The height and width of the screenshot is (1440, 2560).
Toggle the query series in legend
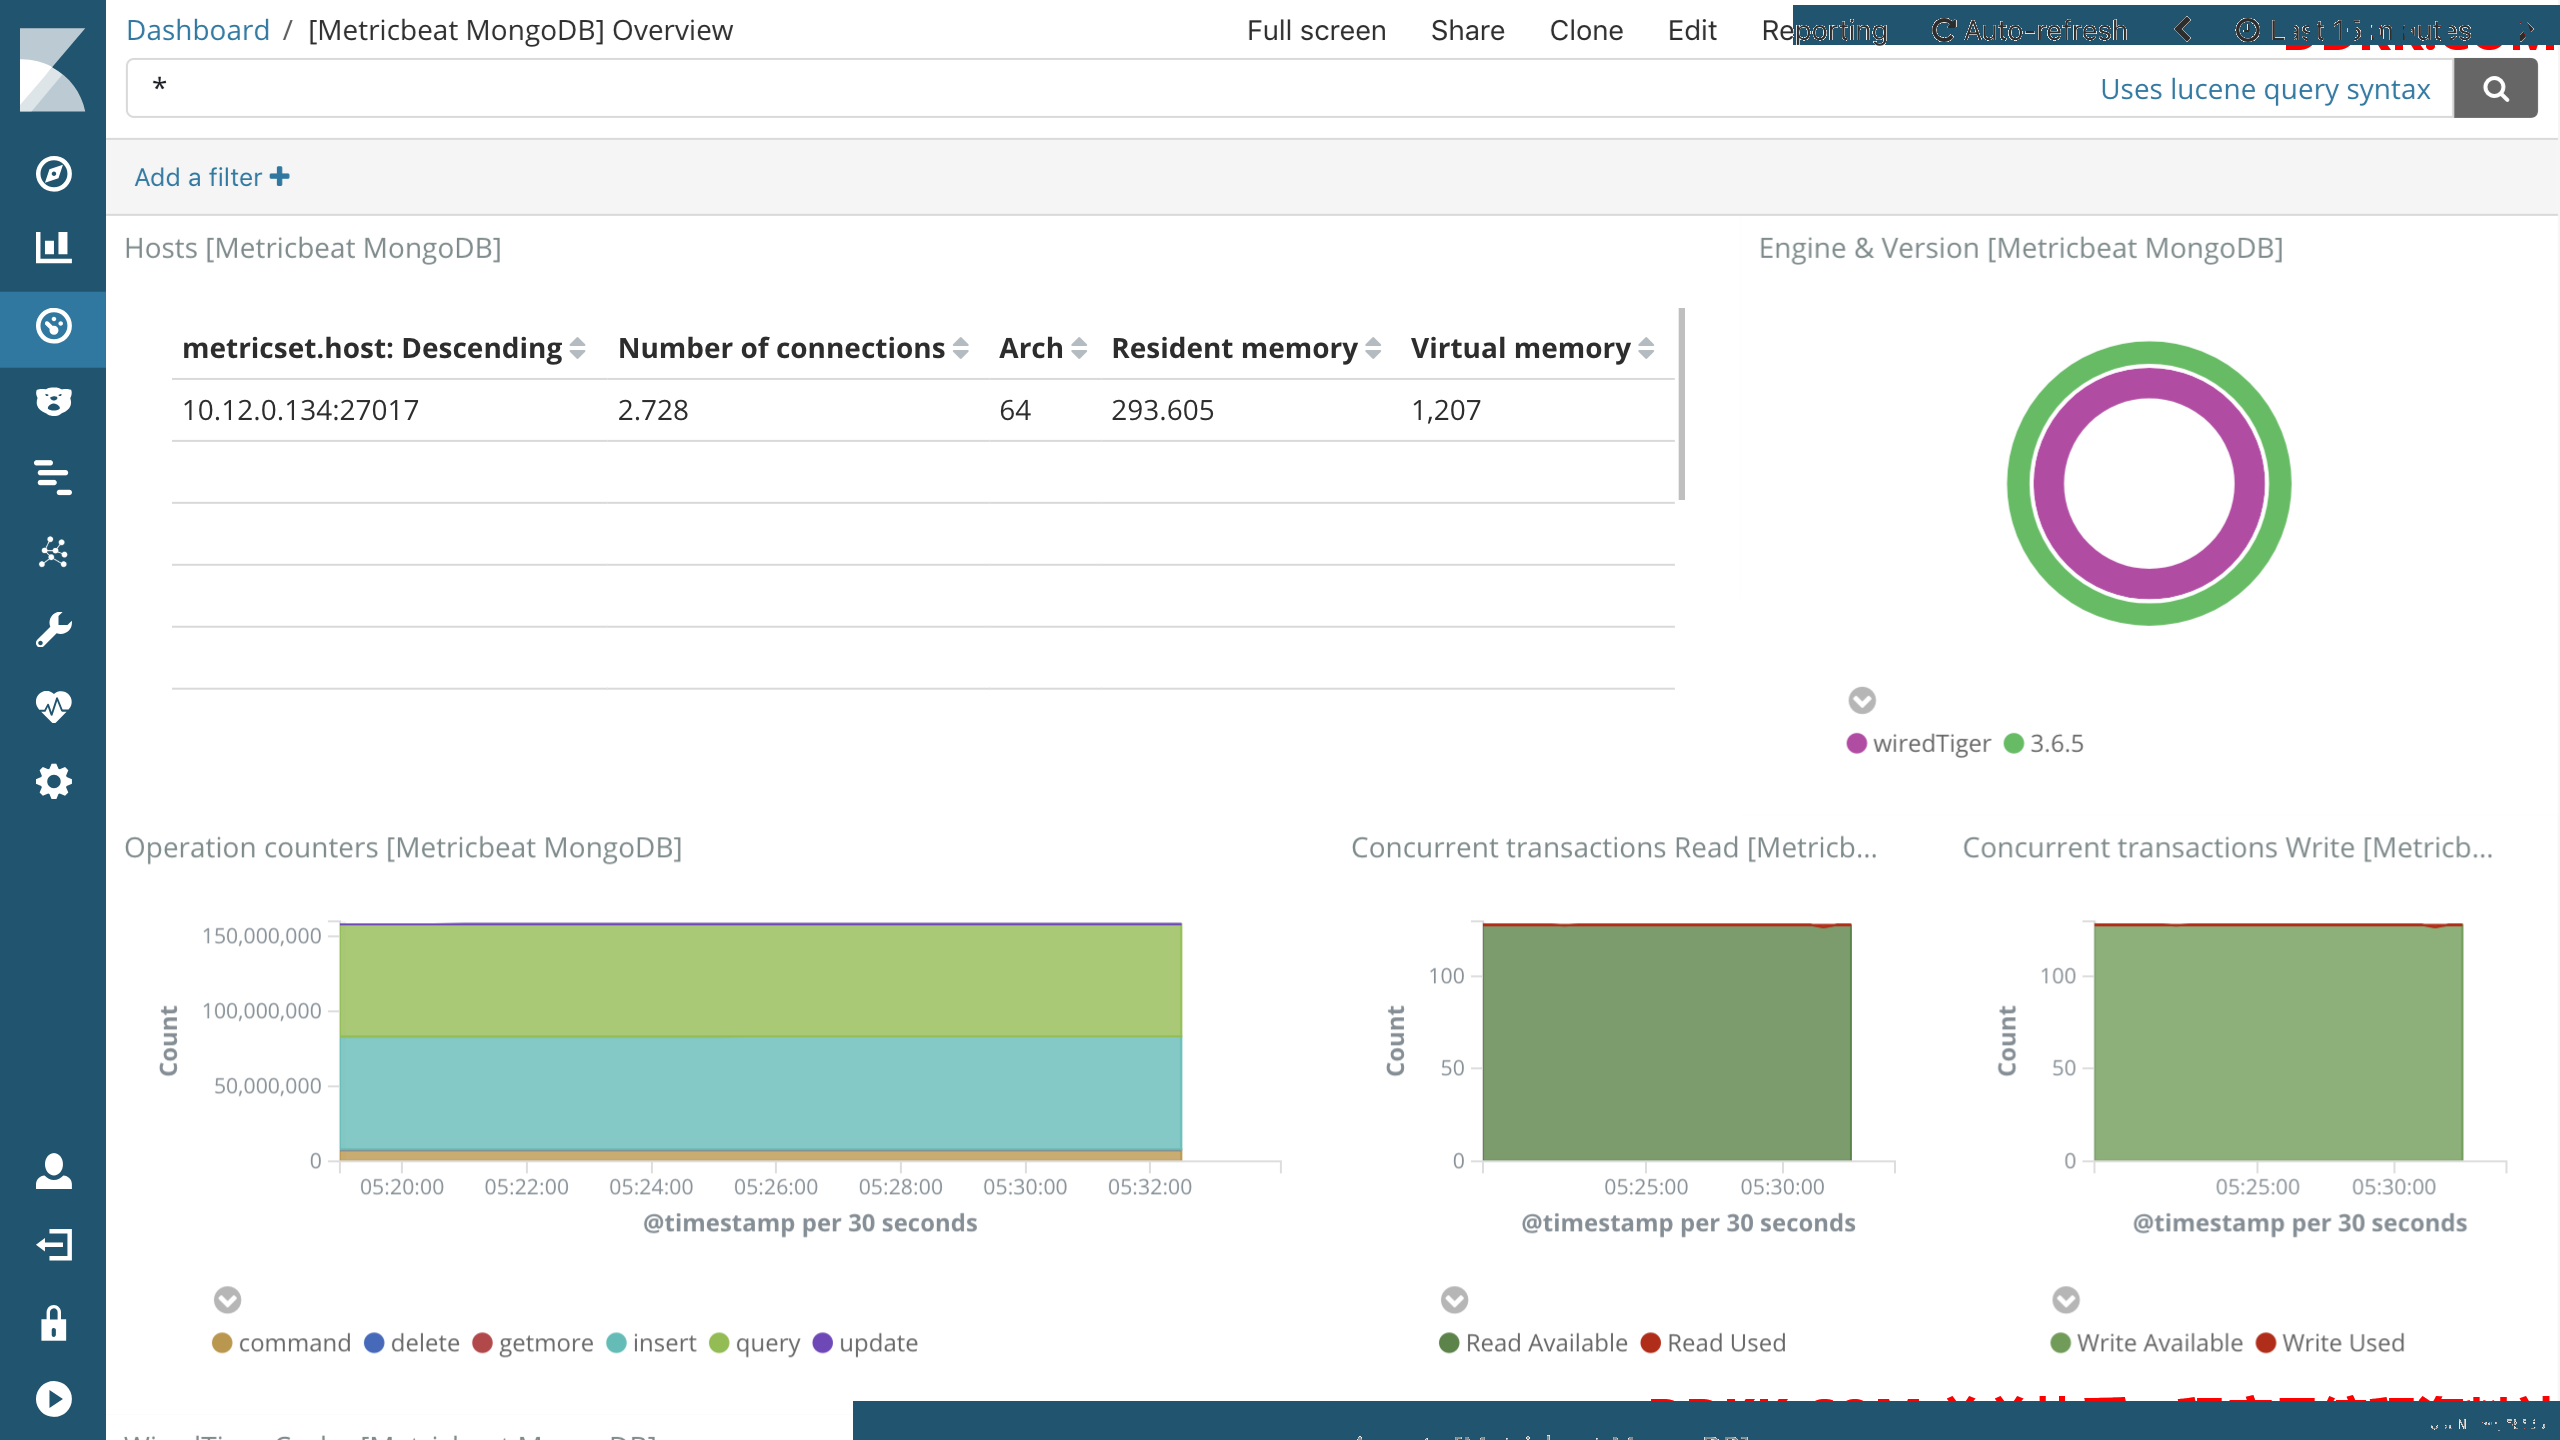pyautogui.click(x=754, y=1343)
